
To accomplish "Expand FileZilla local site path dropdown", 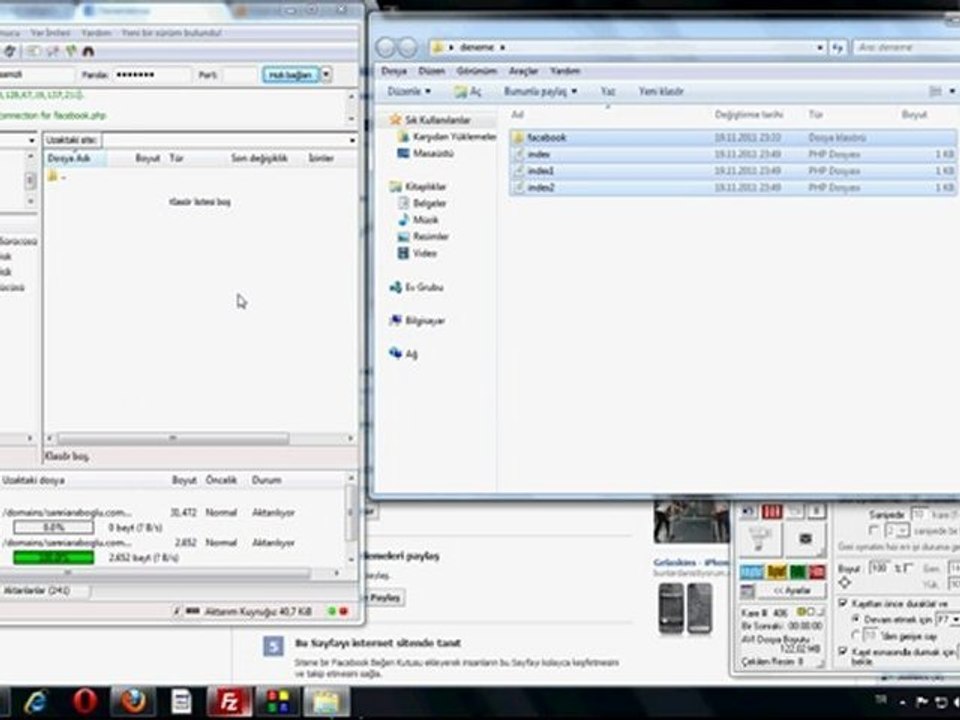I will pos(31,140).
